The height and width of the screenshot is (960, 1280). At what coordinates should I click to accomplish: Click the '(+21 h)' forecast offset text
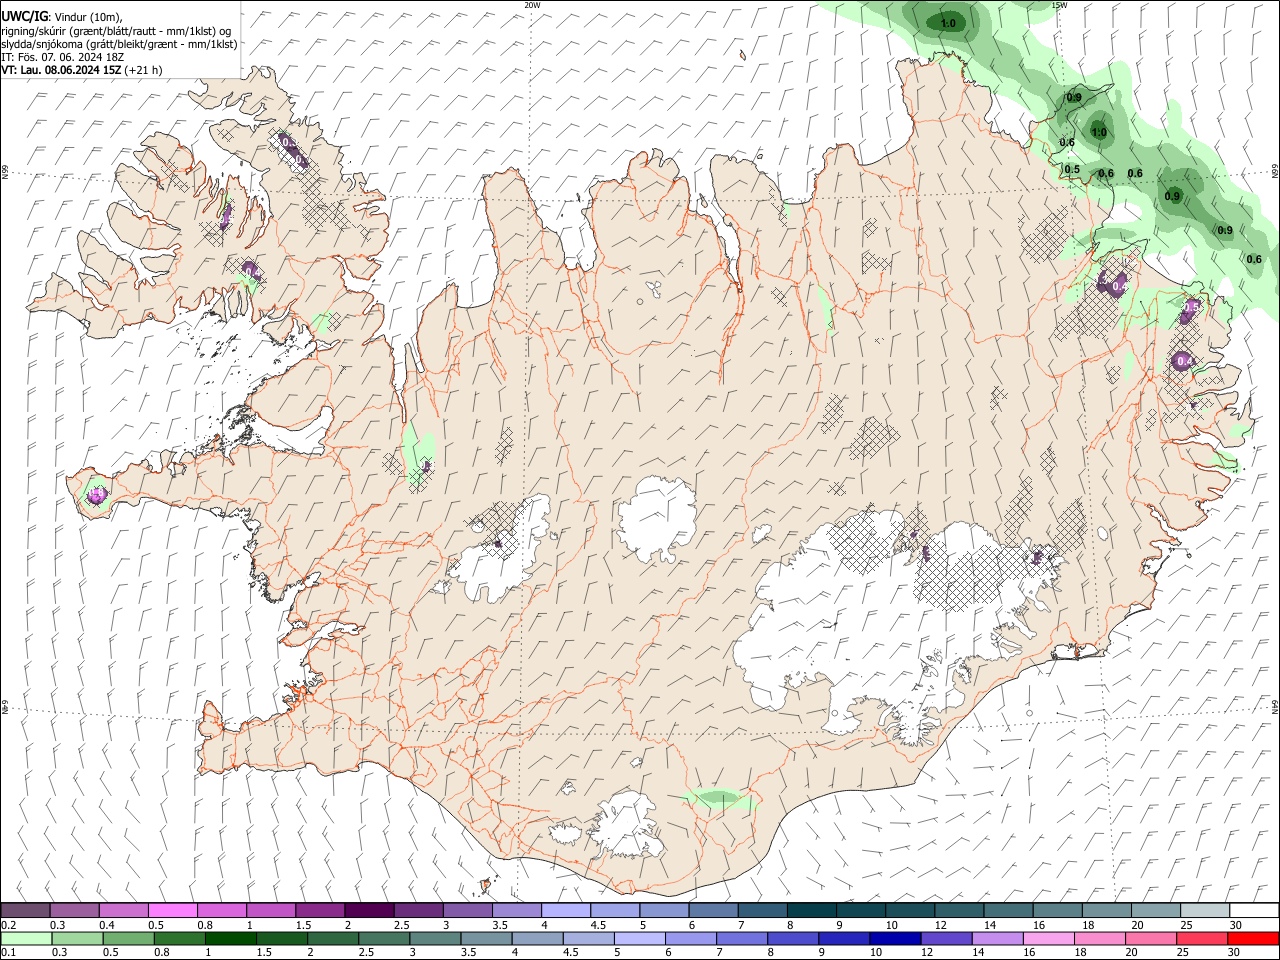[x=144, y=70]
